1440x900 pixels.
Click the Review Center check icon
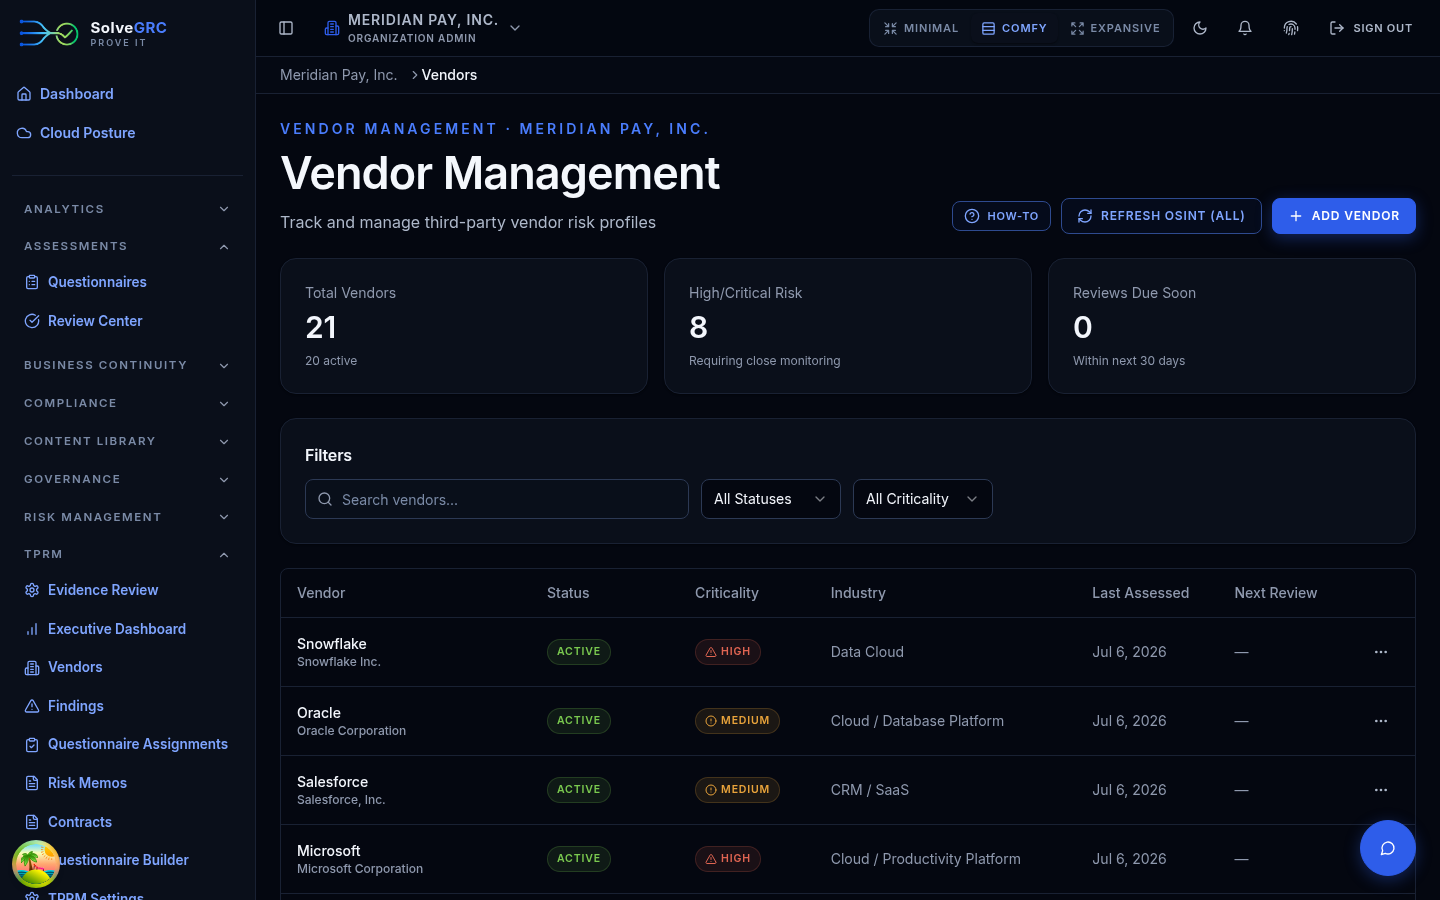pyautogui.click(x=32, y=321)
